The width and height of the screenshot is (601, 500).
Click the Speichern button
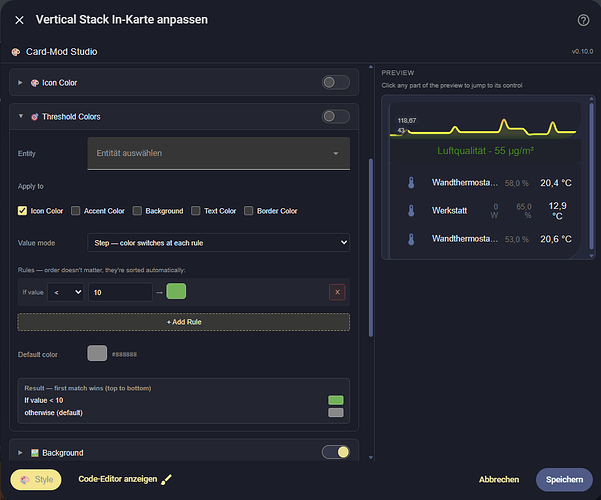click(x=564, y=480)
